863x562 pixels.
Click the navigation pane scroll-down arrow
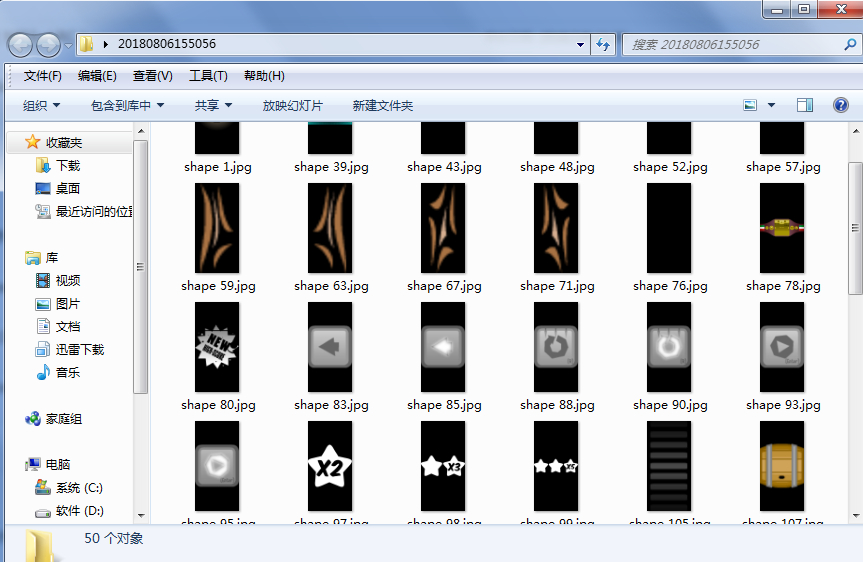click(141, 516)
